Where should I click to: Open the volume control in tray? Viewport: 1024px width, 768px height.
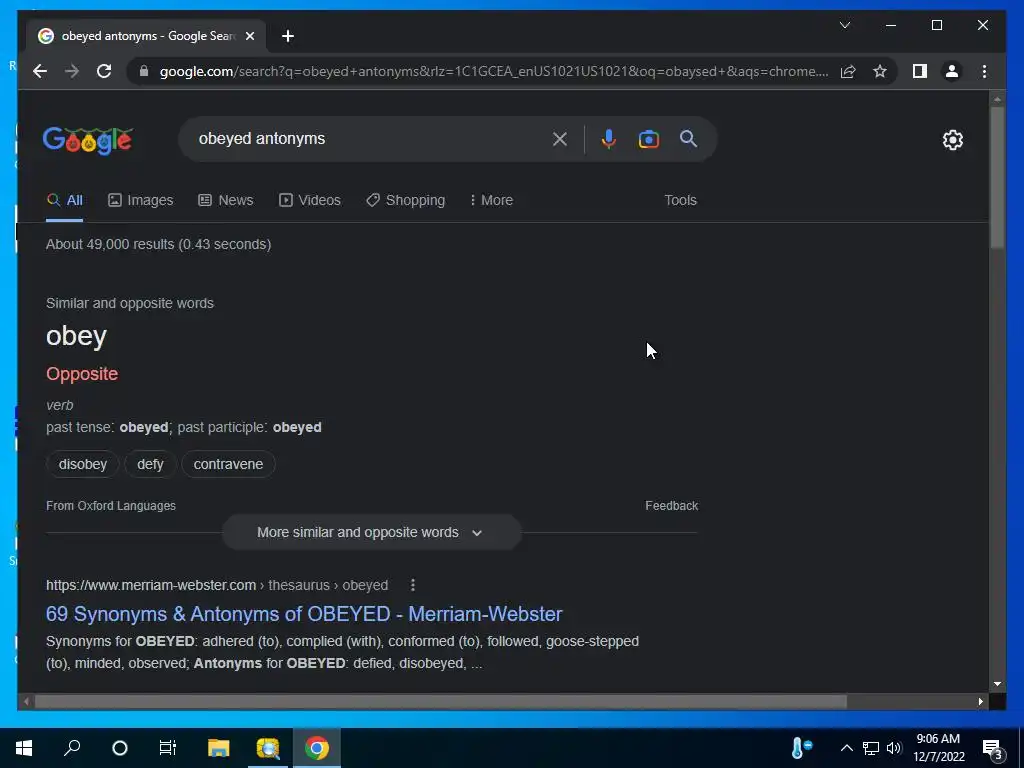[x=894, y=748]
